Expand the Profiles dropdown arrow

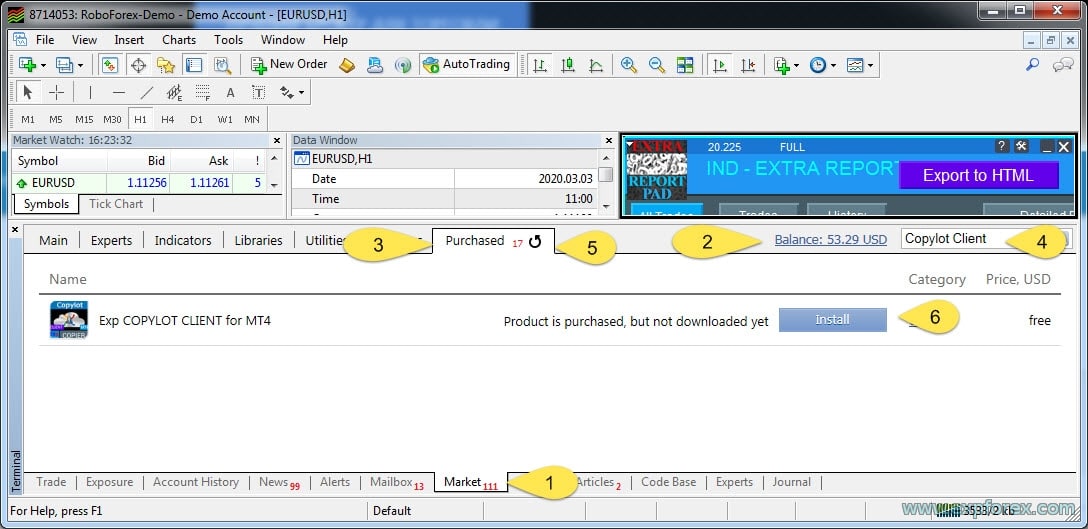click(x=80, y=65)
